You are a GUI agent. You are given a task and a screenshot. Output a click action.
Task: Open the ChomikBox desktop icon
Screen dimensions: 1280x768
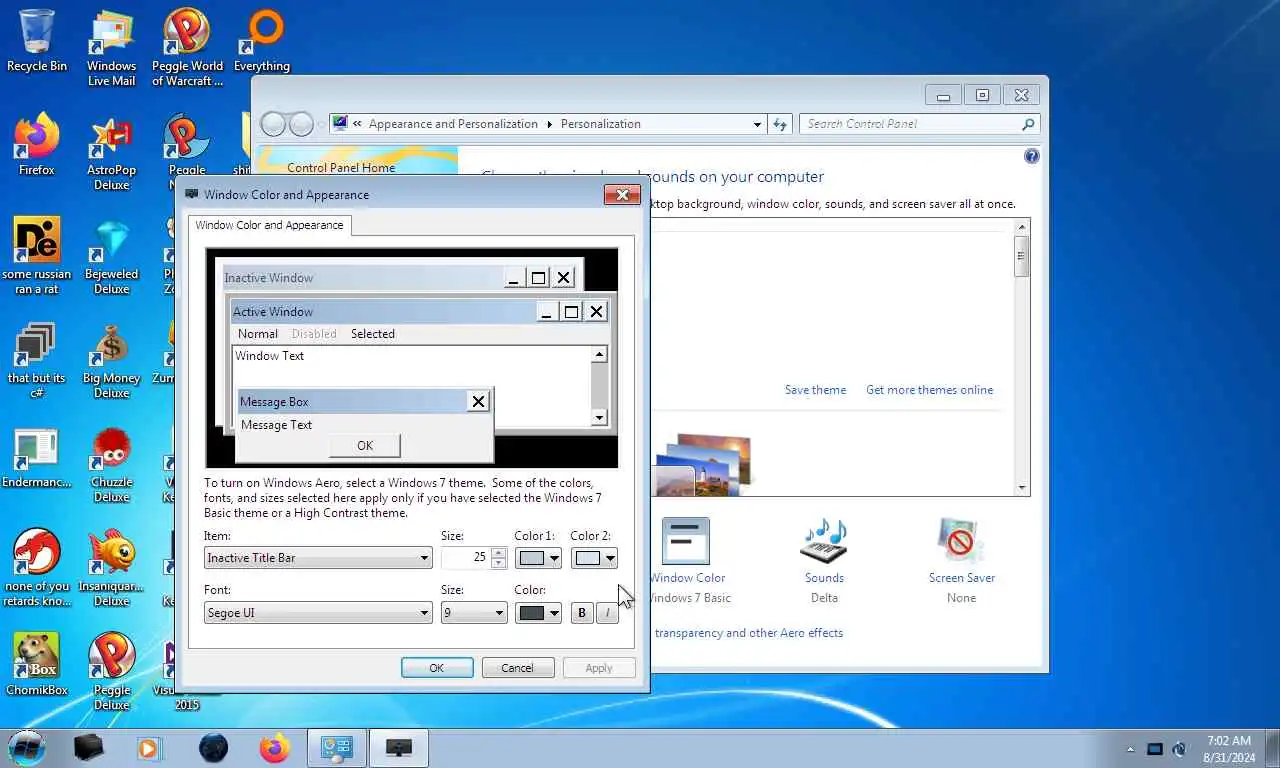click(x=37, y=664)
